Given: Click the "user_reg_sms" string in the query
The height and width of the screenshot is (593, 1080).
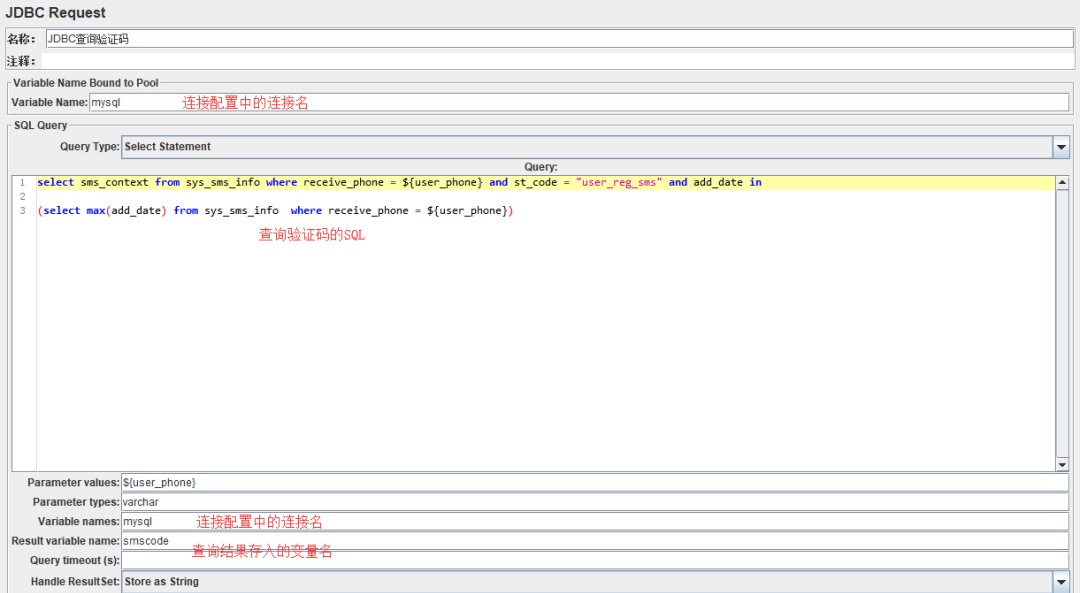Looking at the screenshot, I should point(619,183).
